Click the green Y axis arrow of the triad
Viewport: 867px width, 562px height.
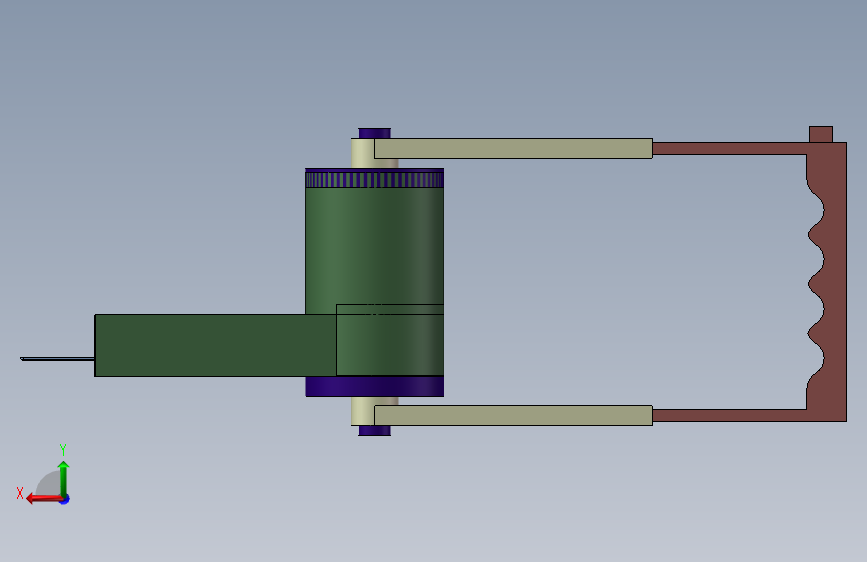coord(64,478)
